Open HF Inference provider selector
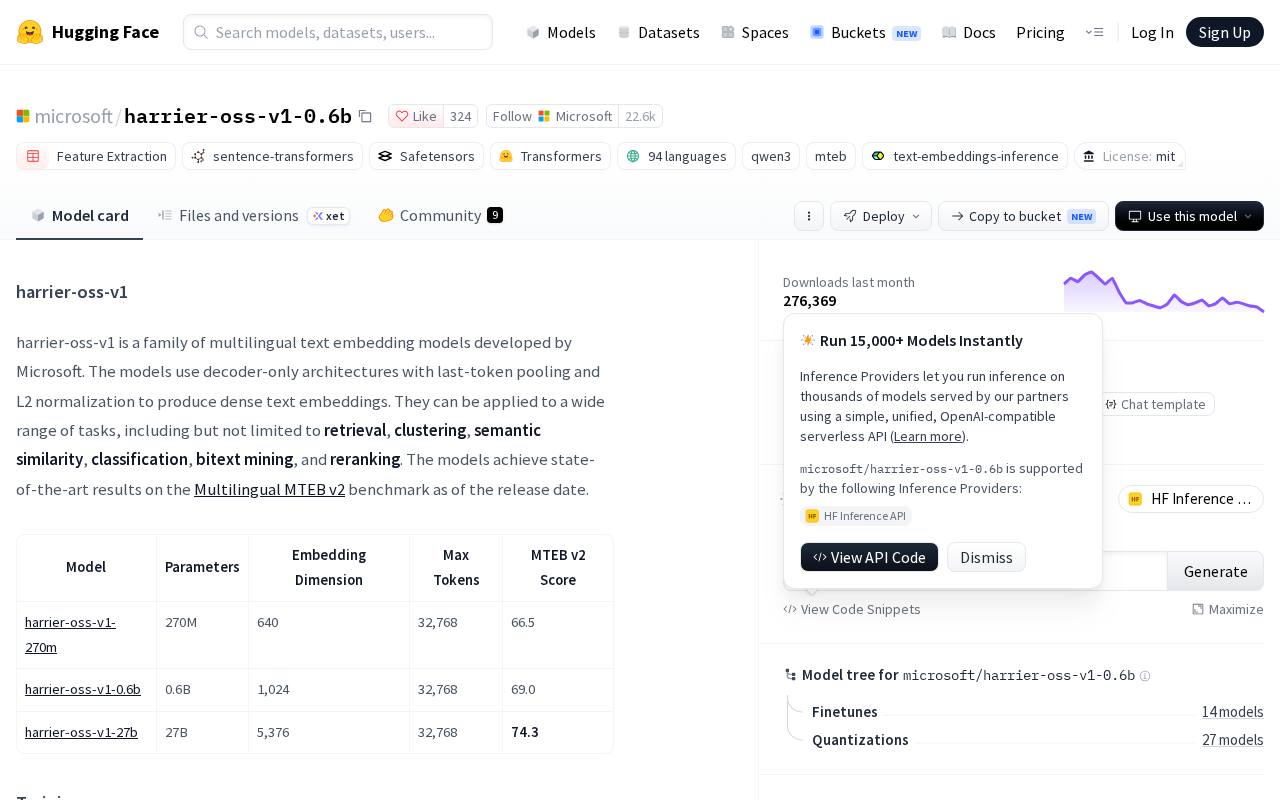 point(1190,499)
